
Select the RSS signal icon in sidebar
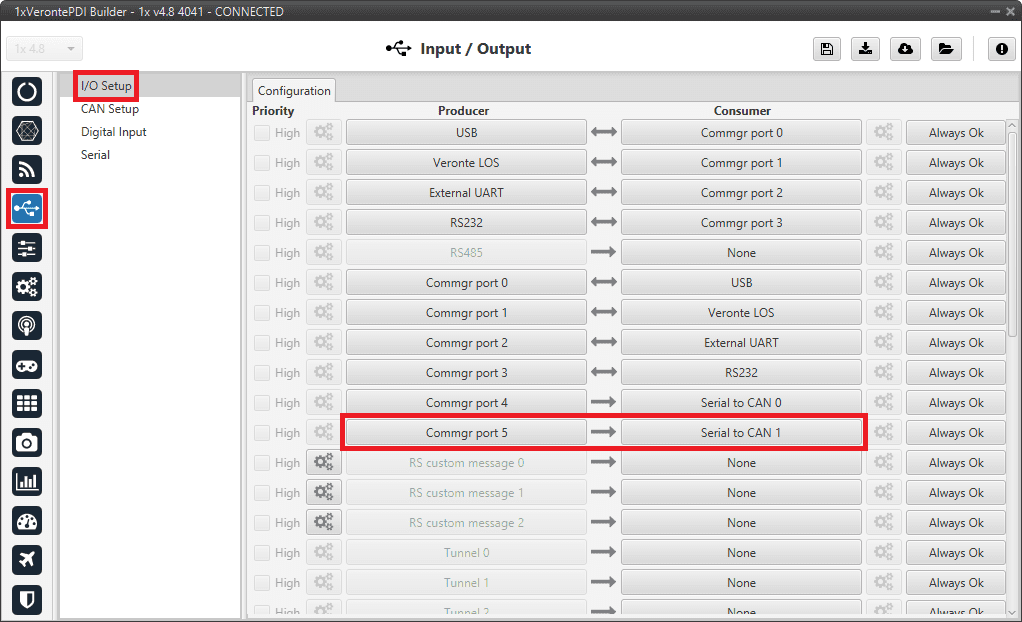[27, 169]
